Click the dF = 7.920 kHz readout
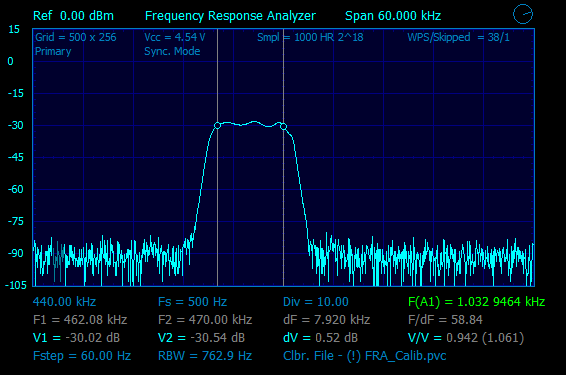The height and width of the screenshot is (375, 566). 326,320
